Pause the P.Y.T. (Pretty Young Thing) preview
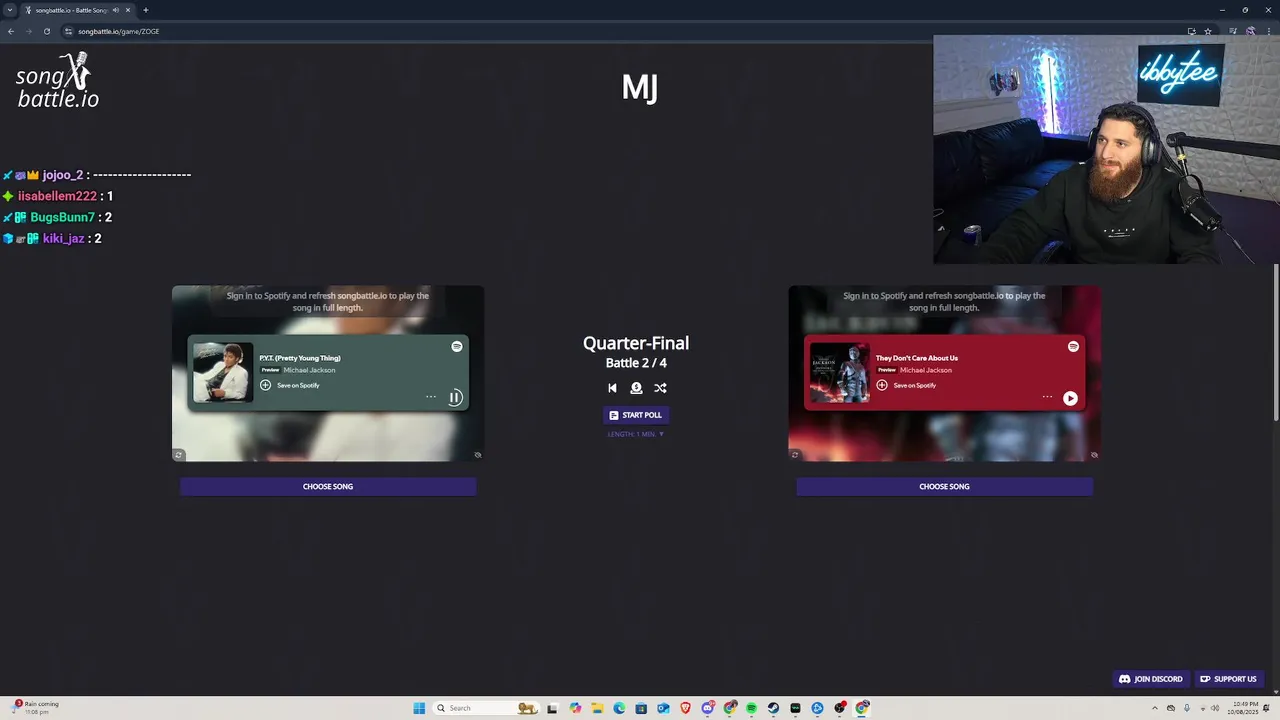This screenshot has height=720, width=1280. coord(455,397)
